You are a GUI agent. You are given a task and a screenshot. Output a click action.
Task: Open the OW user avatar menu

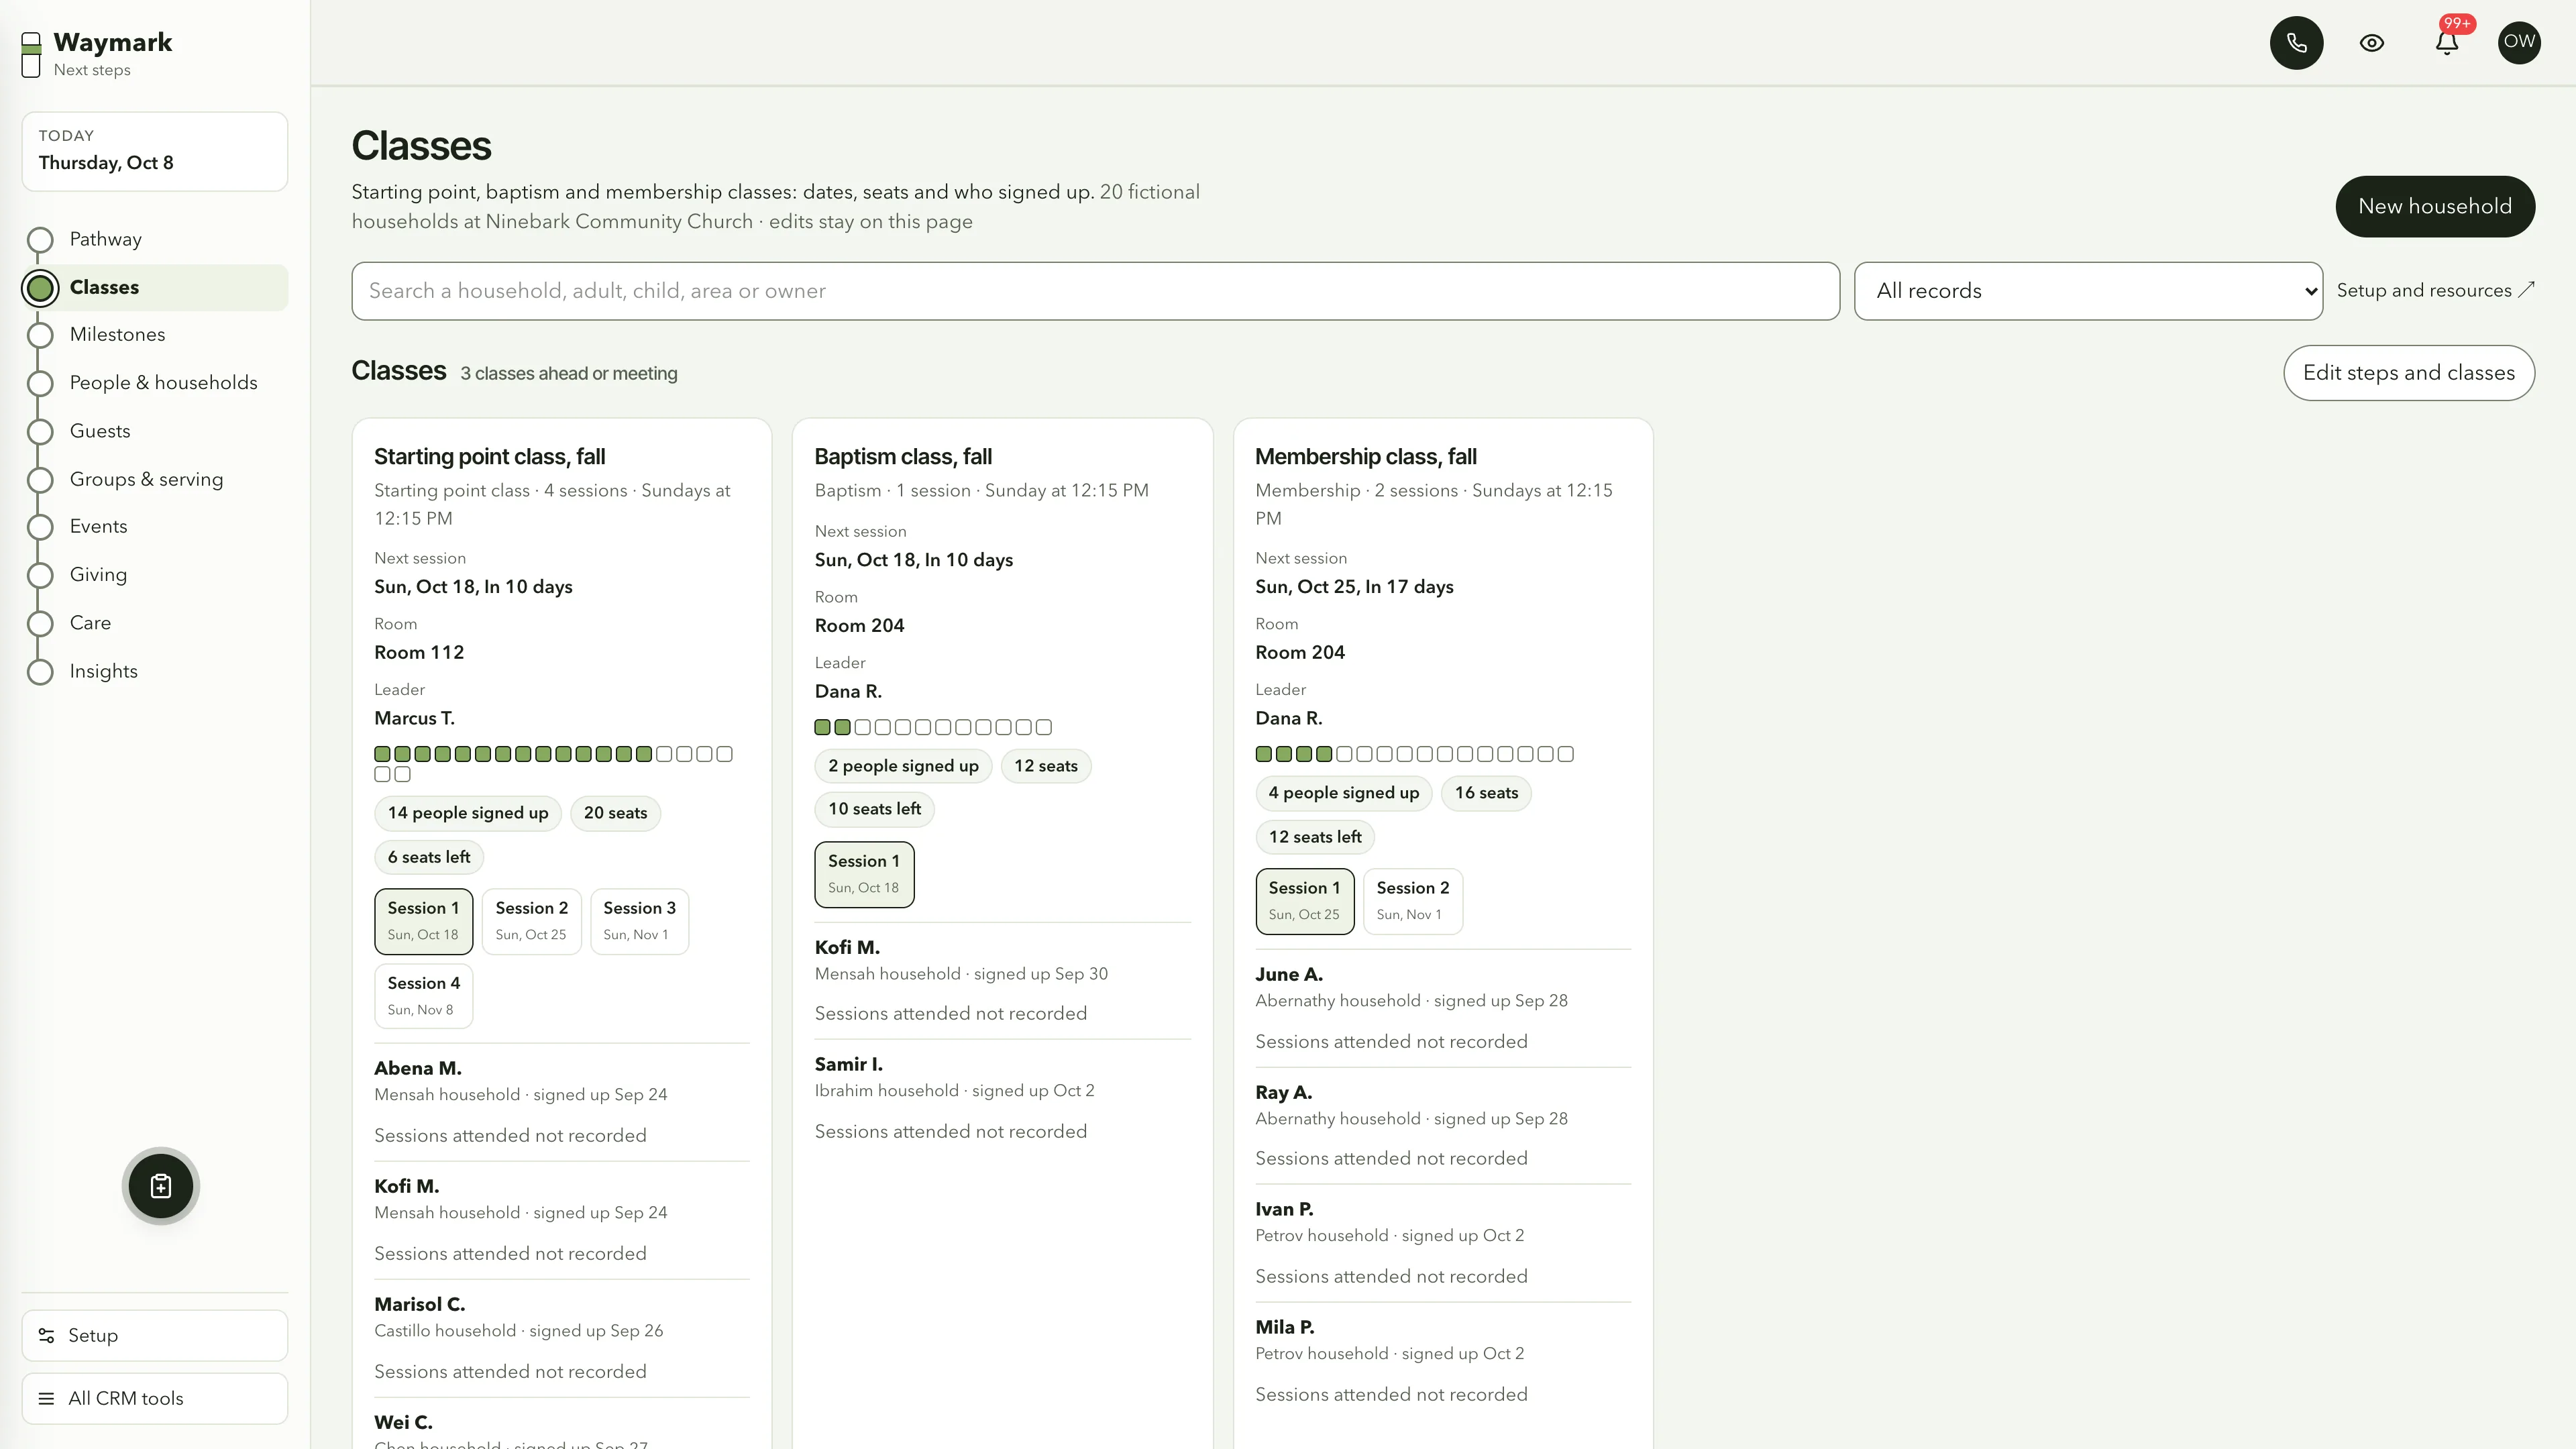2519,42
